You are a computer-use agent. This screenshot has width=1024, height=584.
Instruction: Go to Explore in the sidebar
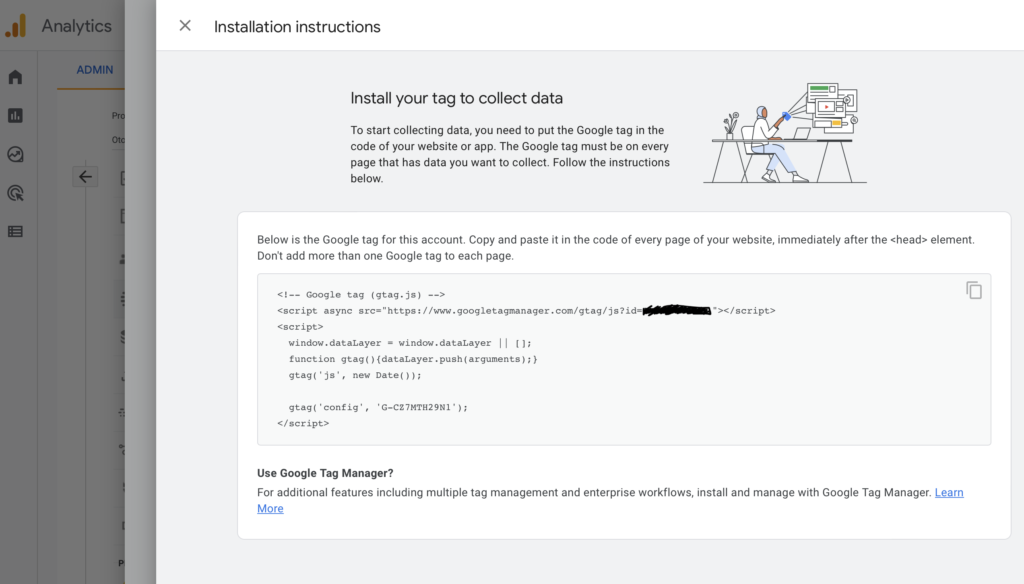(x=15, y=155)
